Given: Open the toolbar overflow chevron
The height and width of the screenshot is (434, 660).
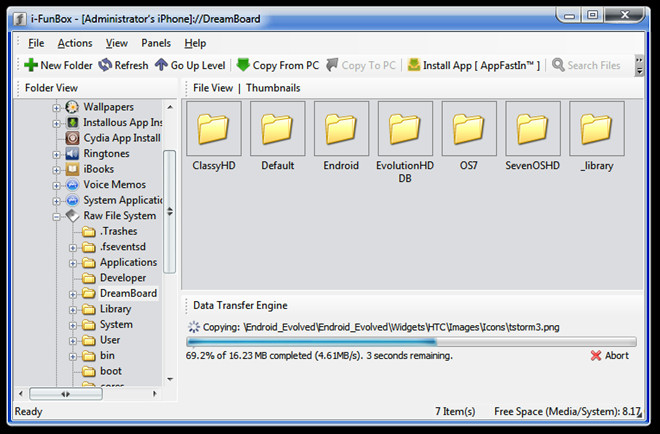Looking at the screenshot, I should point(639,66).
